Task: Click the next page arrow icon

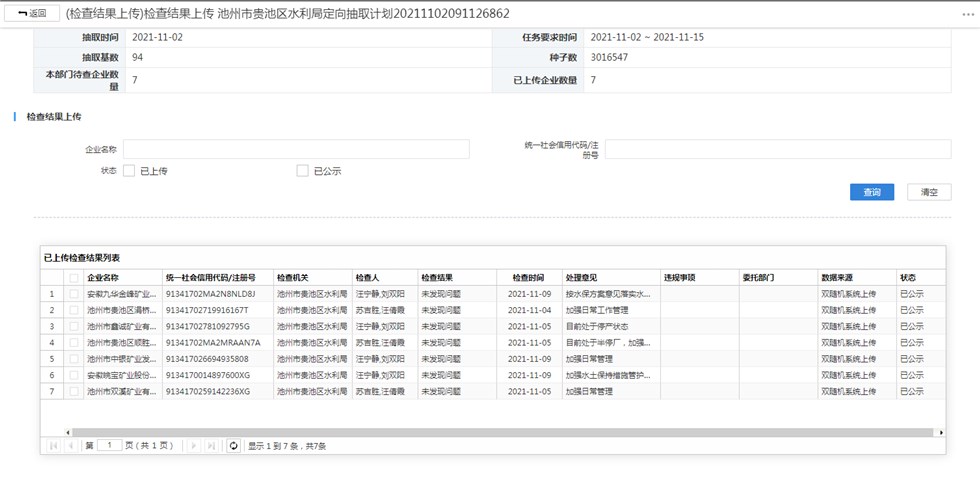Action: (x=195, y=445)
